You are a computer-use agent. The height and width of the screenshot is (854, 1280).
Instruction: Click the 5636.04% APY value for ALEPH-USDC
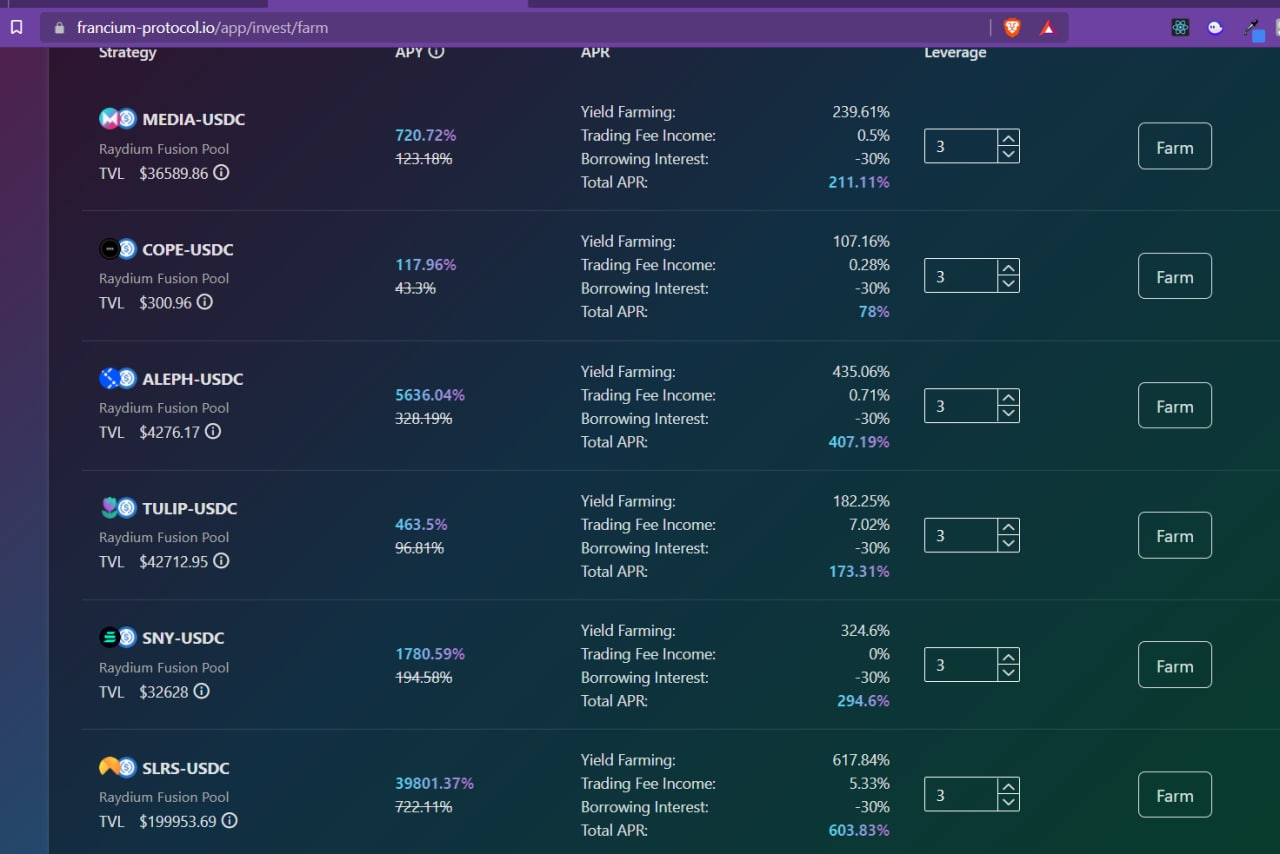click(430, 395)
